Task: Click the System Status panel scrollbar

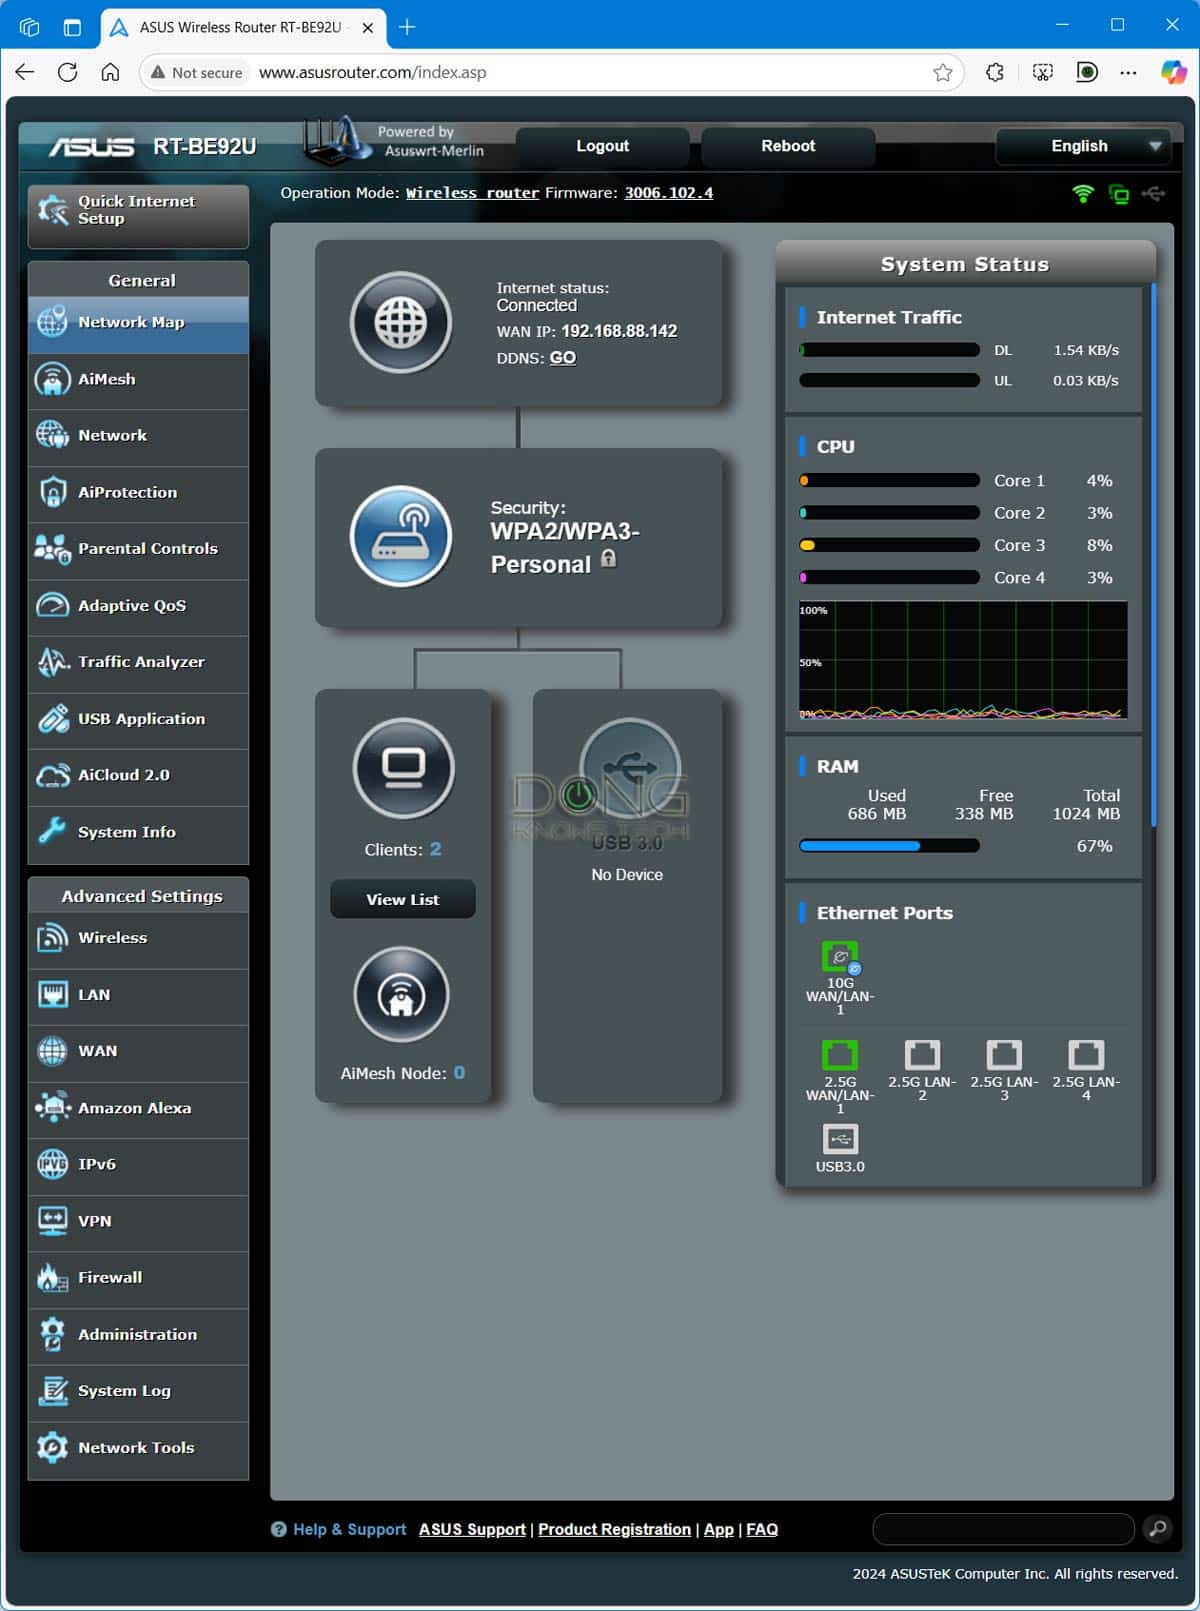Action: 1153,555
